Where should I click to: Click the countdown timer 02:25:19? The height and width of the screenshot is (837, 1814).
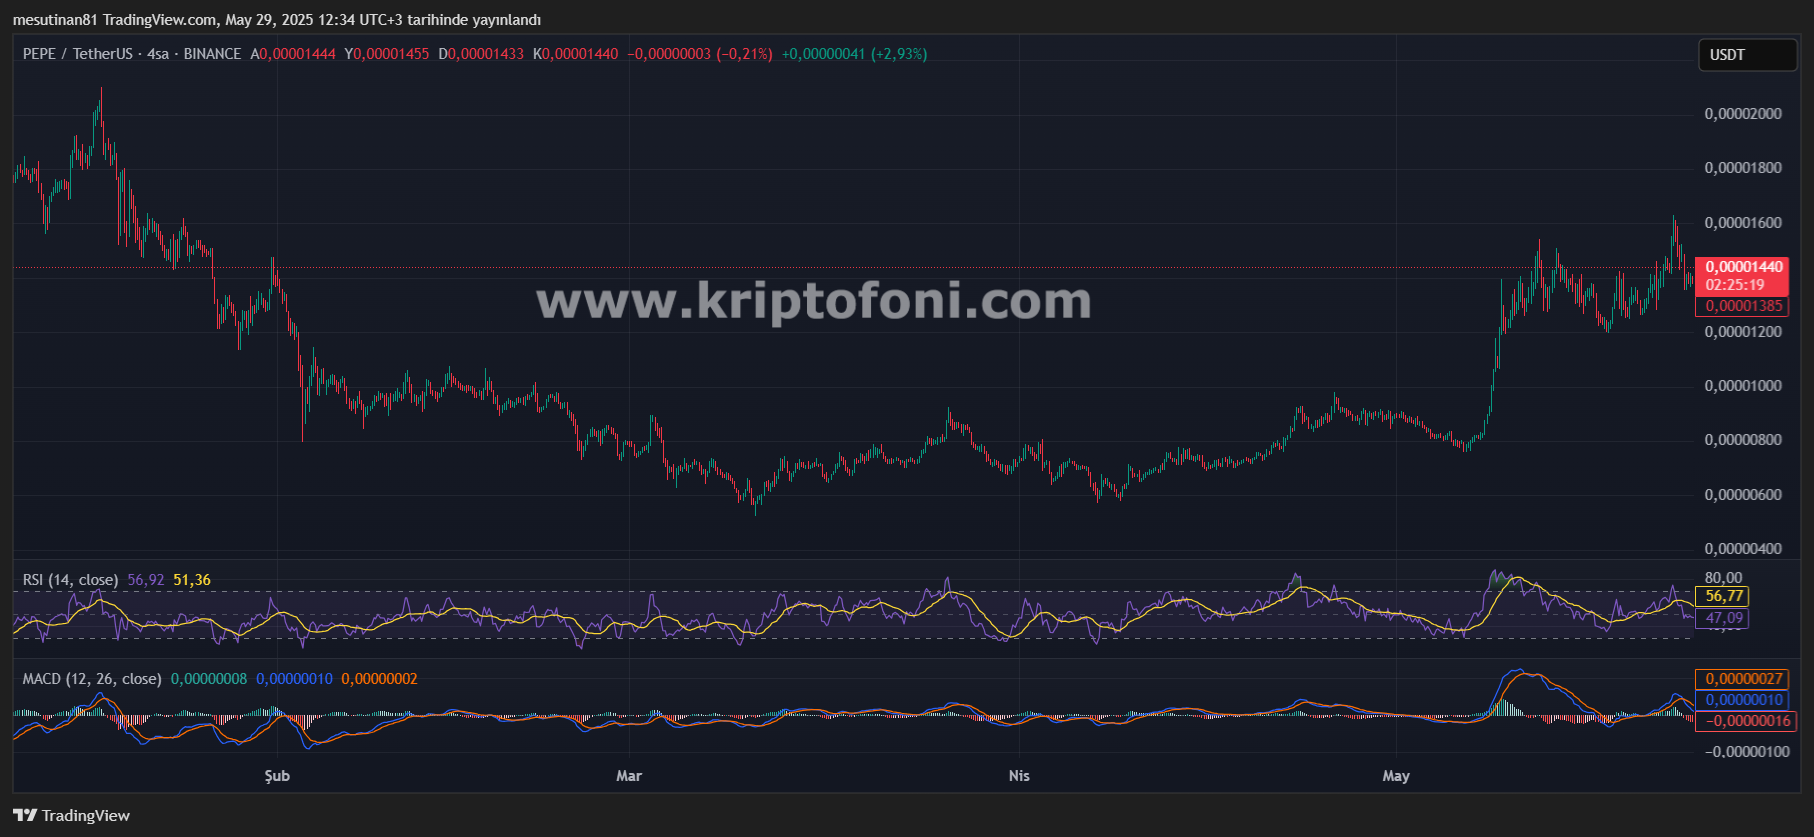1735,285
